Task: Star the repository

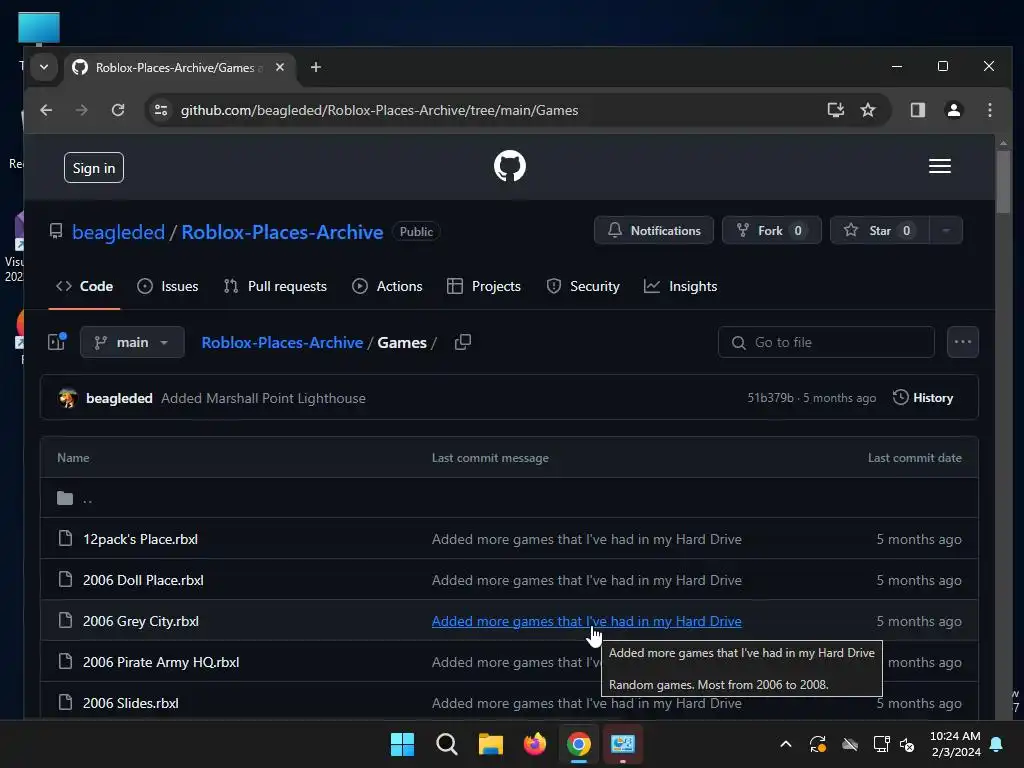Action: tap(879, 231)
